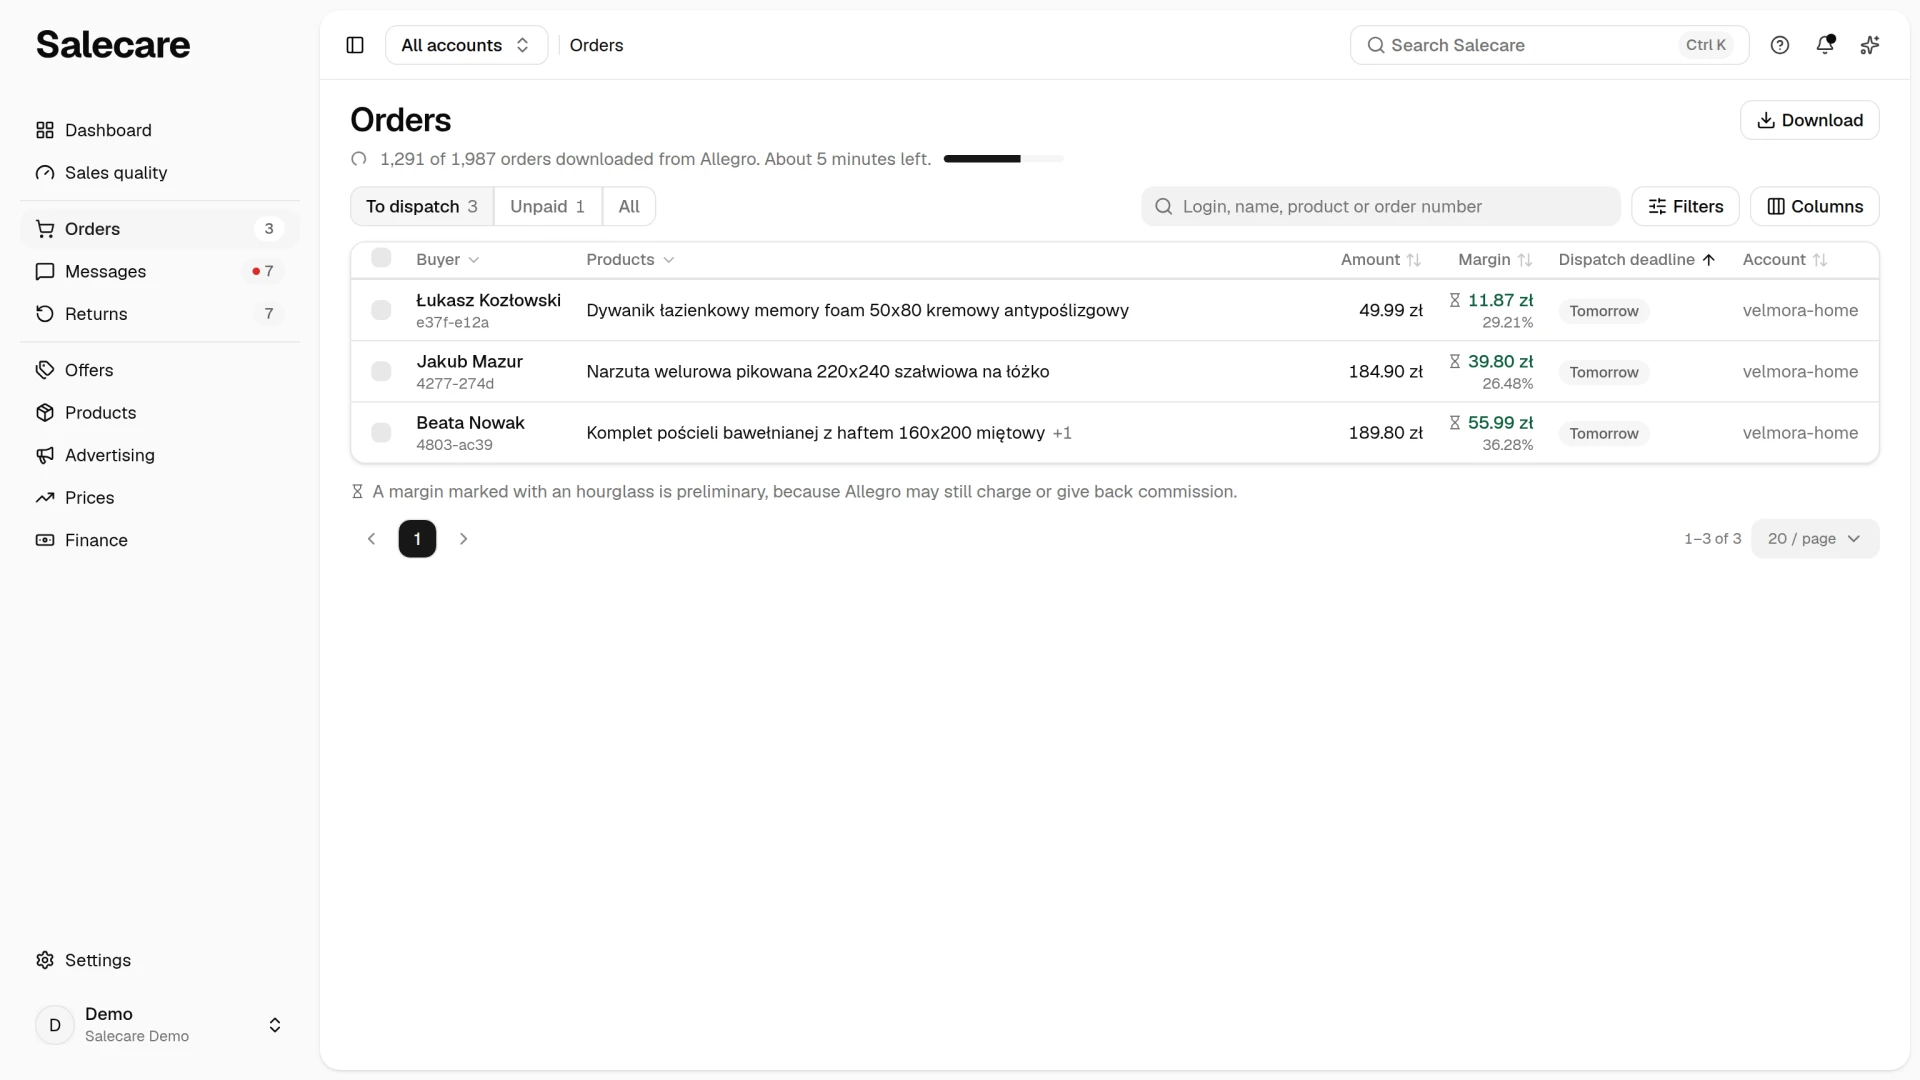The width and height of the screenshot is (1920, 1080).
Task: Open Prices in sidebar
Action: (x=160, y=498)
